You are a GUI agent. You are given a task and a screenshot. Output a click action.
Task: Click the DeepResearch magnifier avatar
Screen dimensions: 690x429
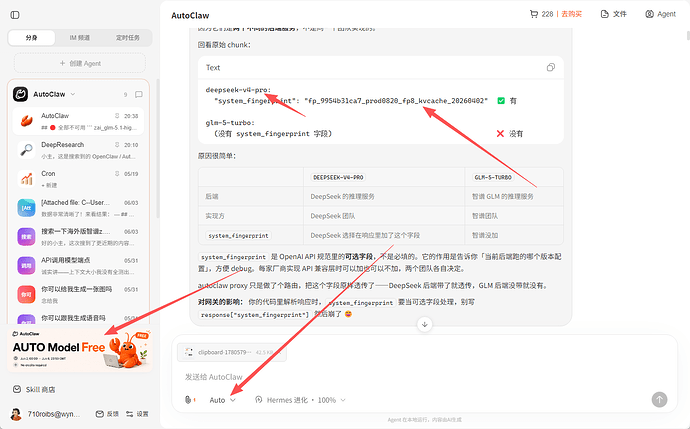[x=26, y=150]
